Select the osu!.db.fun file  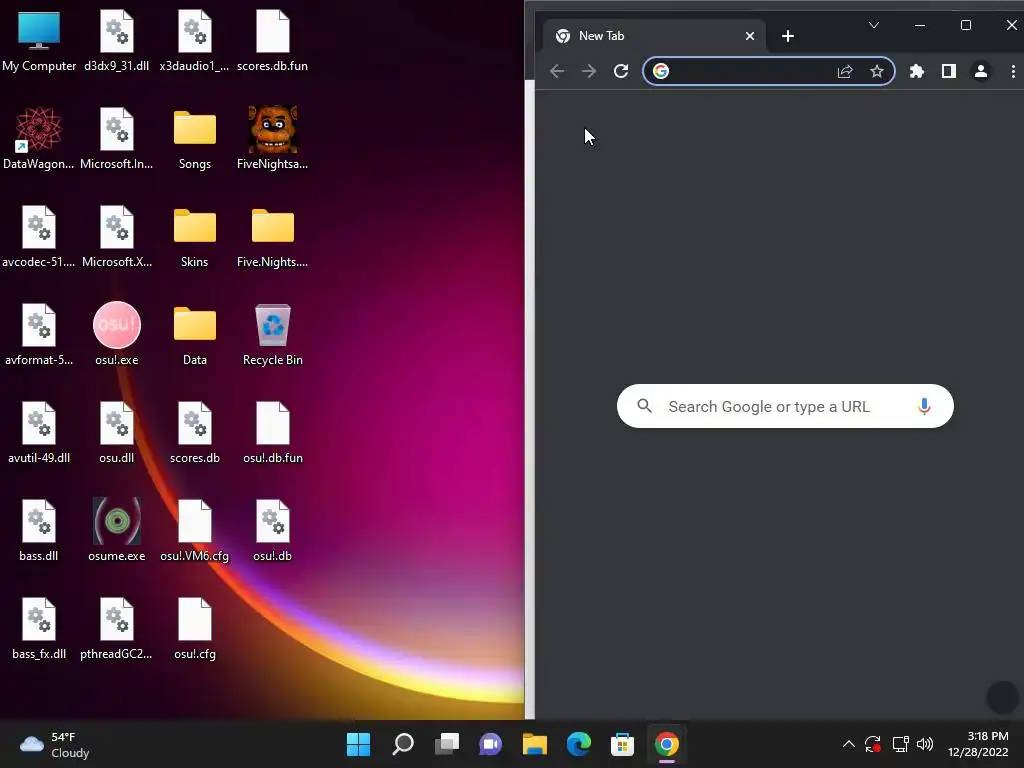click(x=272, y=432)
